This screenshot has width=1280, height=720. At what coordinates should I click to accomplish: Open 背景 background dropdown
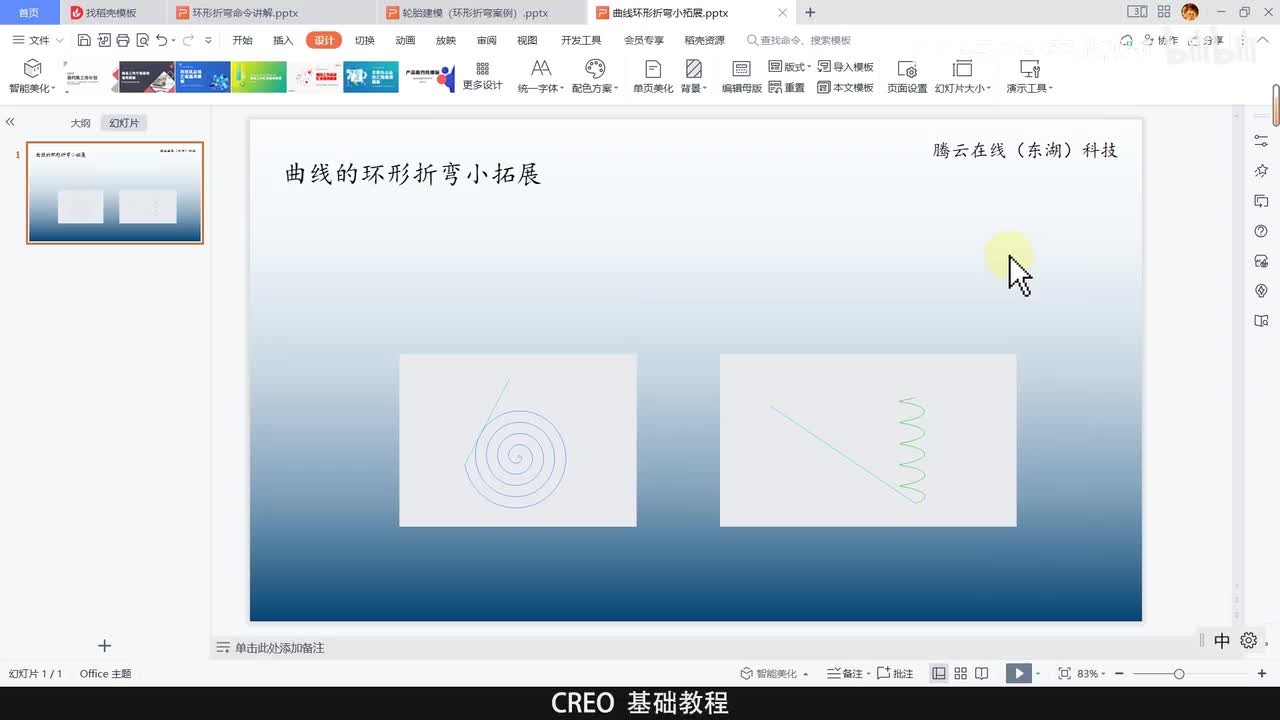coord(694,76)
